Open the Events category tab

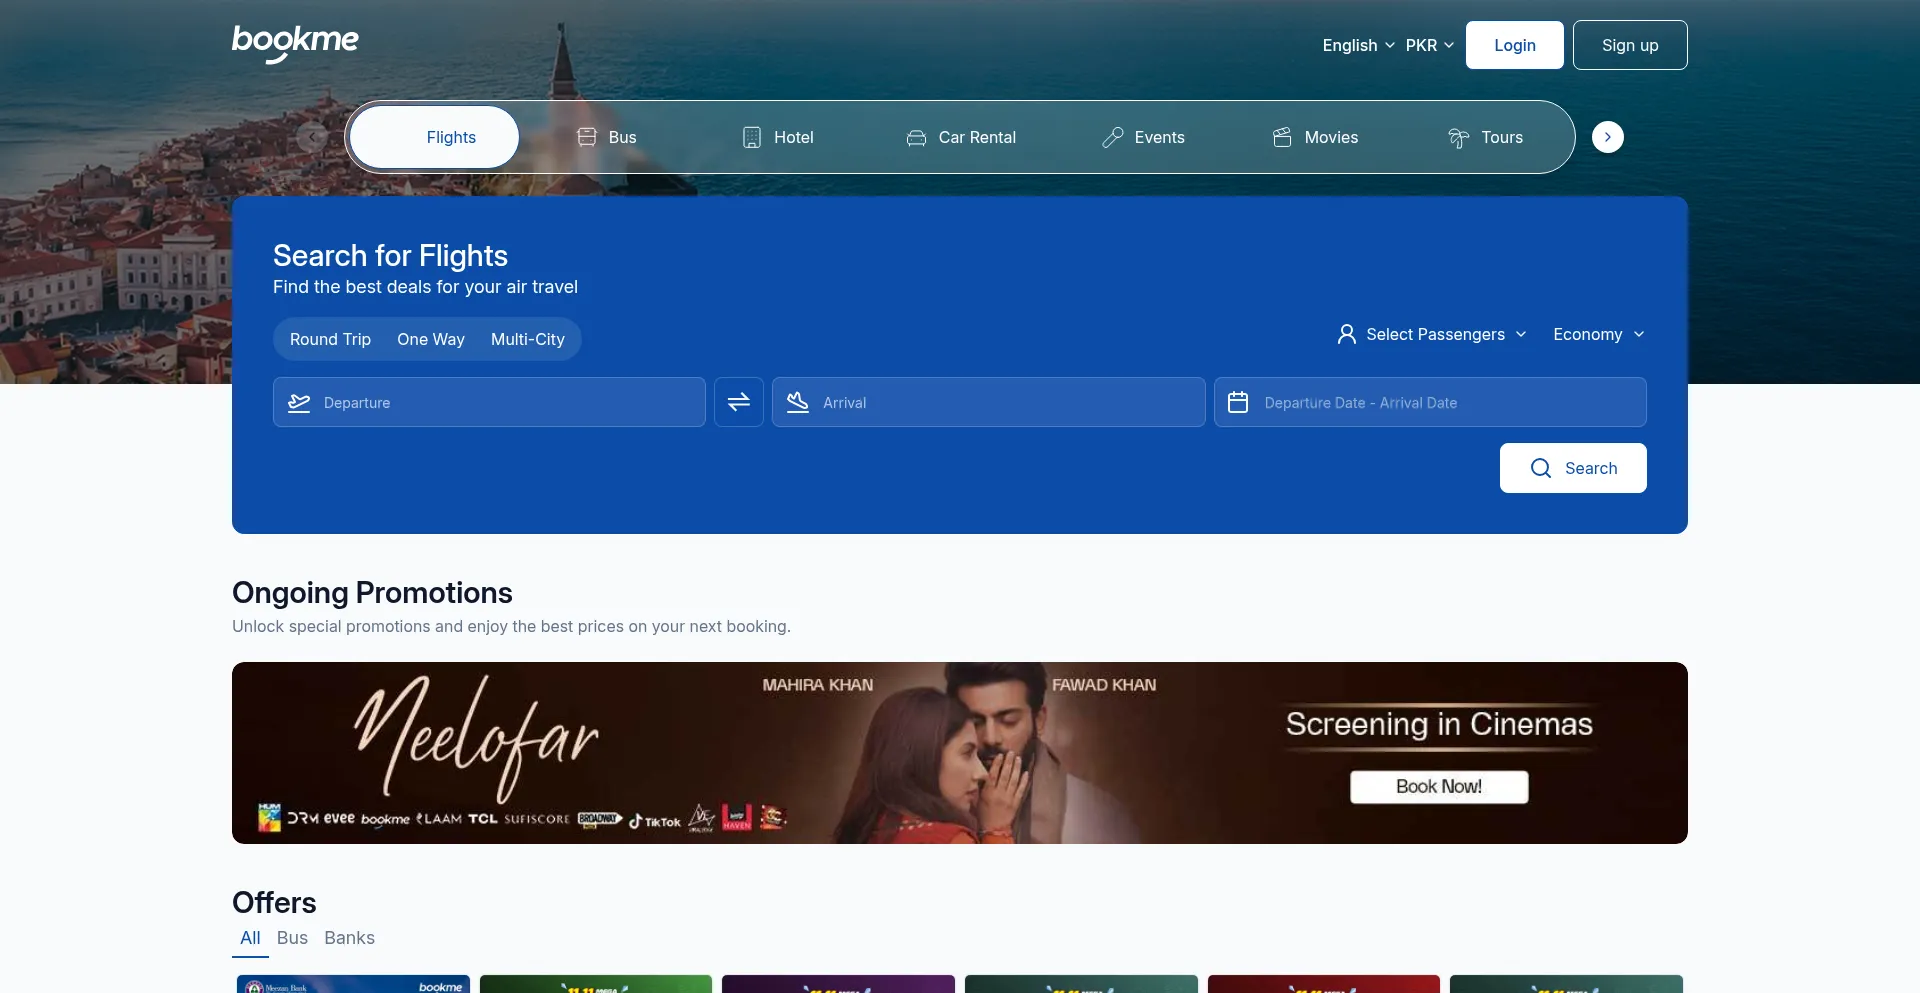tap(1143, 137)
